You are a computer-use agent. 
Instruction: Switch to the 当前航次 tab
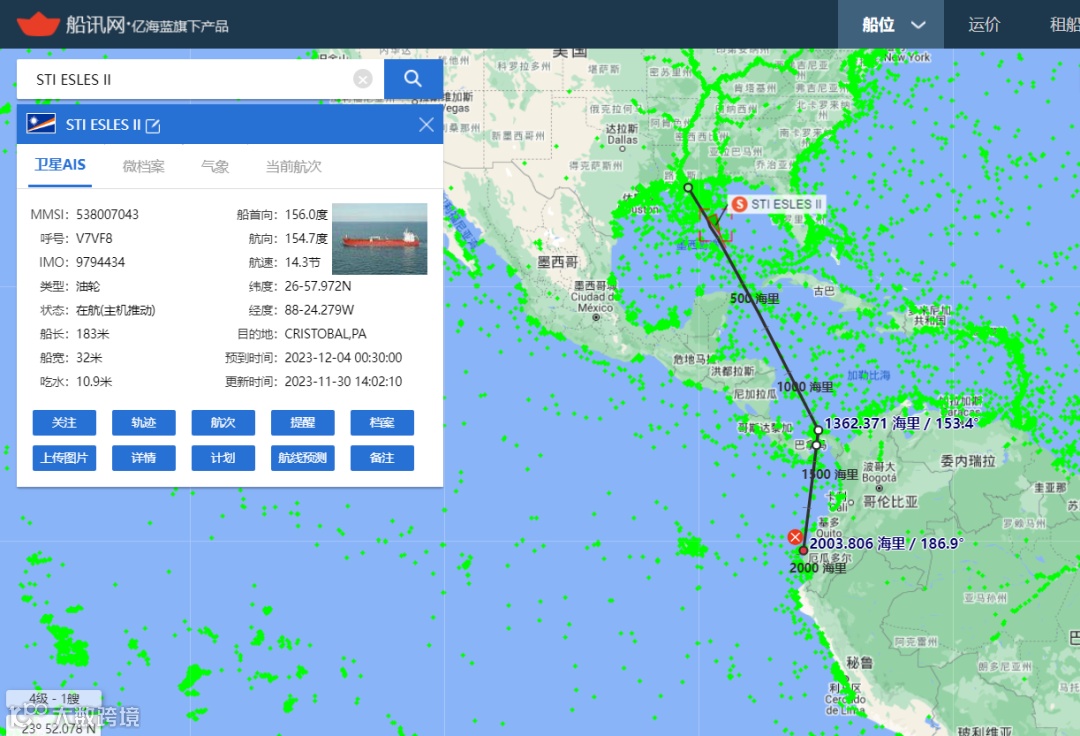(293, 166)
